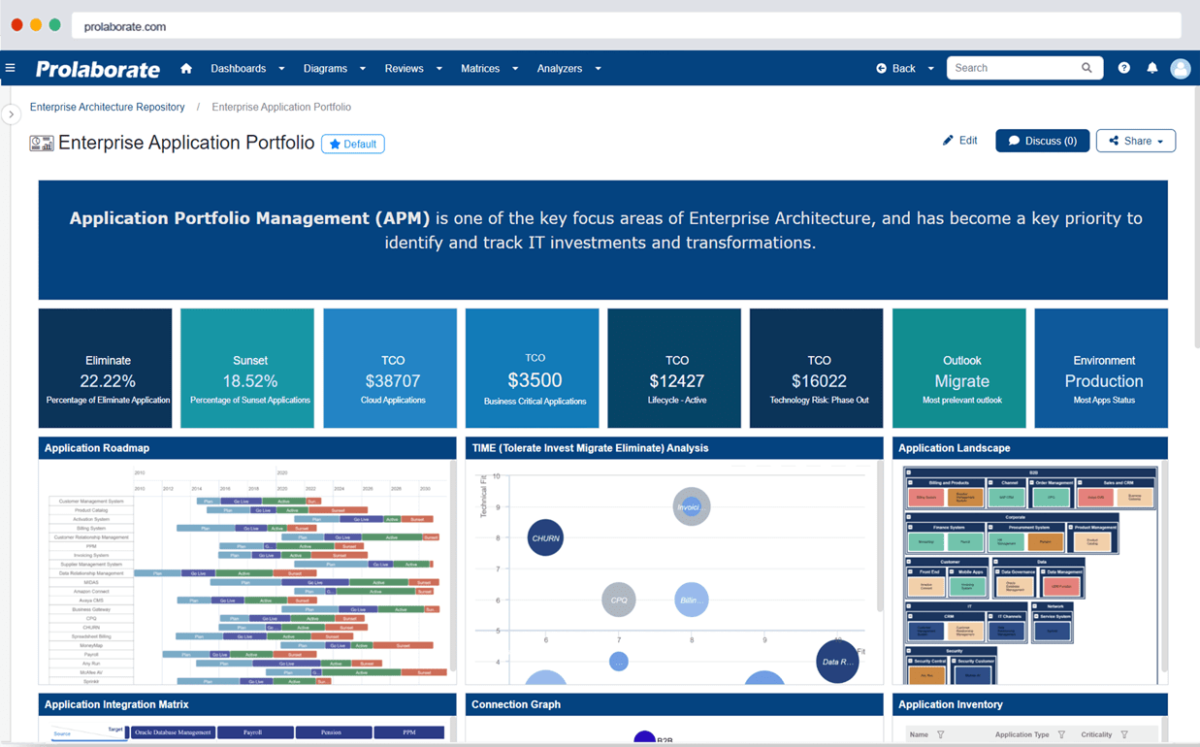Open the help question mark icon
Viewport: 1200px width, 747px height.
[1124, 68]
